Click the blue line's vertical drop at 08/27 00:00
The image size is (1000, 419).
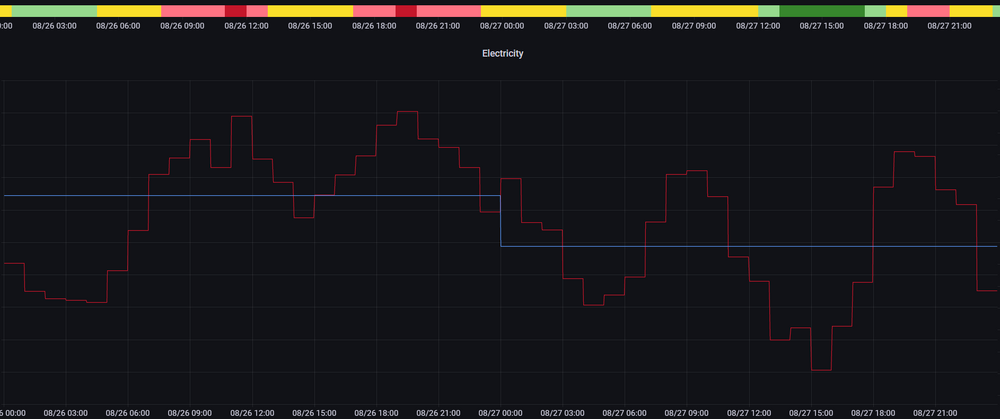click(500, 221)
